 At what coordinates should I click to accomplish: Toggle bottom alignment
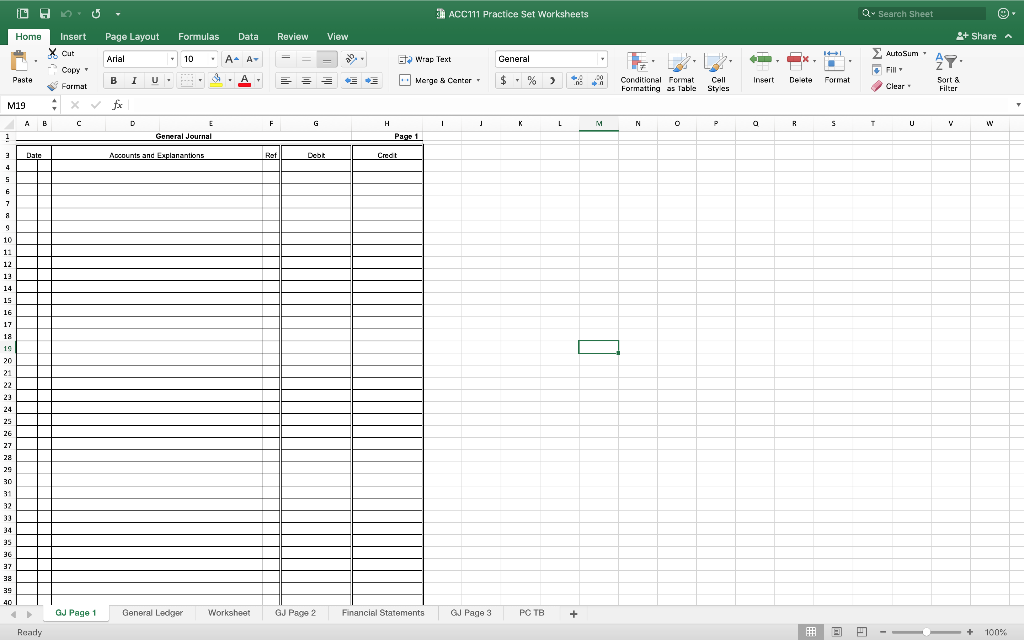pos(327,59)
